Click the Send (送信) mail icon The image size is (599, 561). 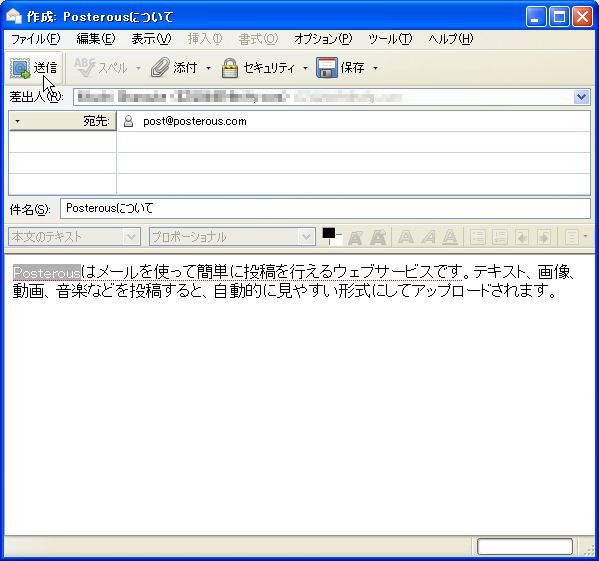(20, 68)
